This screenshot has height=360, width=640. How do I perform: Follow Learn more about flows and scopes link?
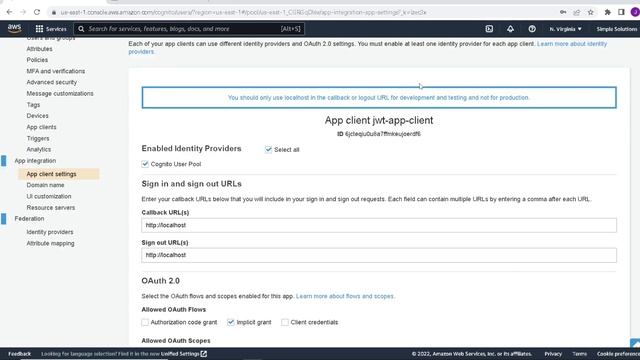[345, 296]
